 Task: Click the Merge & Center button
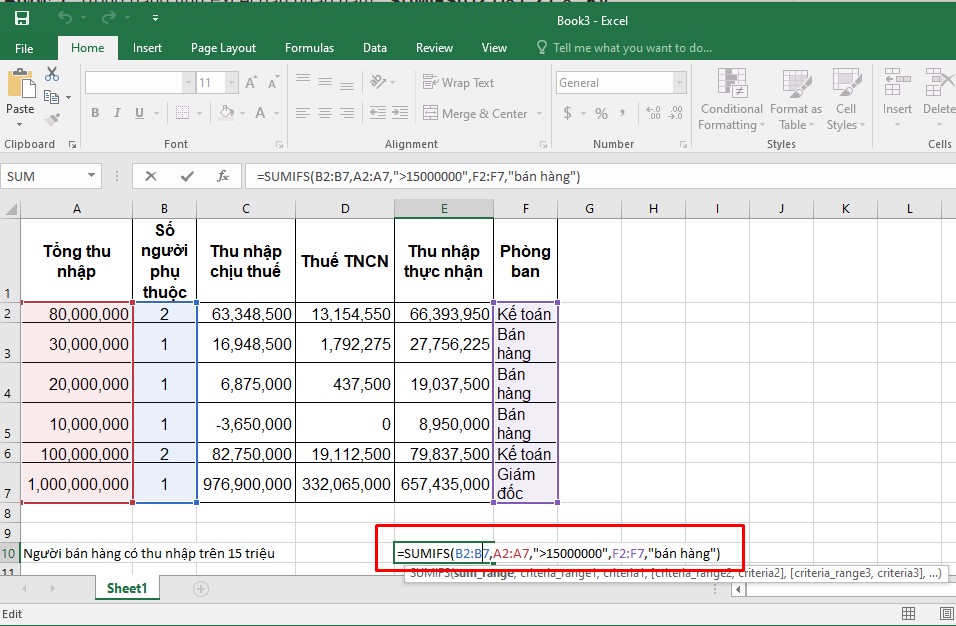[476, 114]
